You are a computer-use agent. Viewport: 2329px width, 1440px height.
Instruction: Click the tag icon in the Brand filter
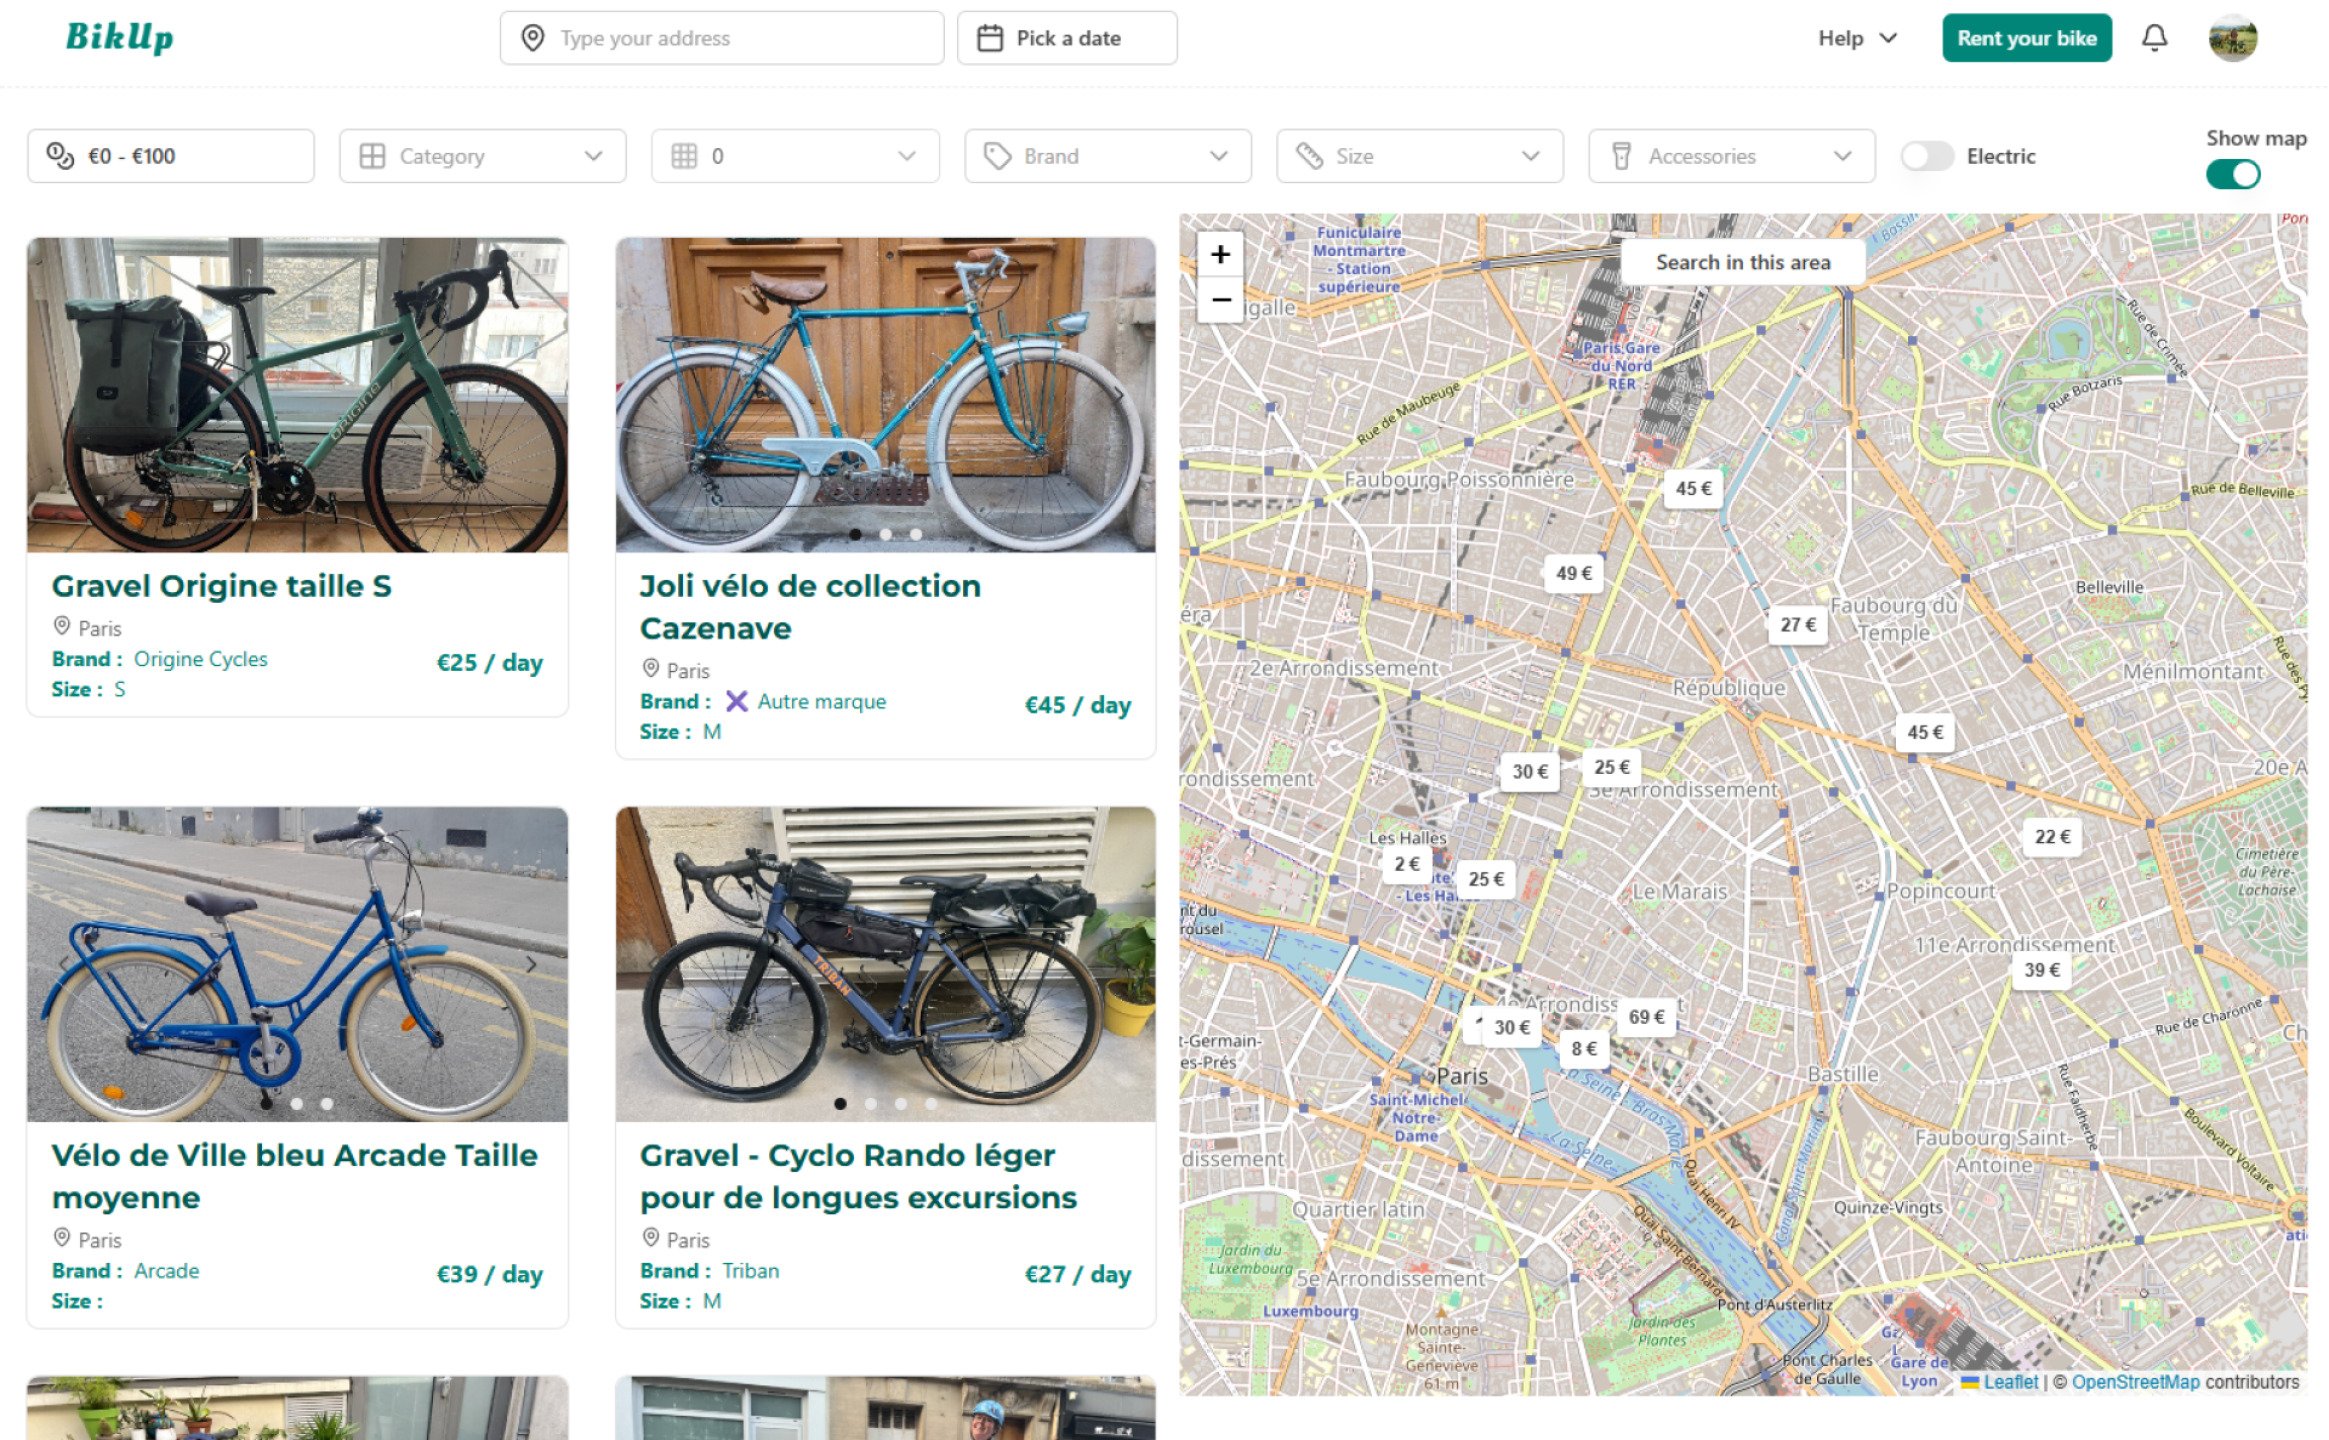(997, 155)
